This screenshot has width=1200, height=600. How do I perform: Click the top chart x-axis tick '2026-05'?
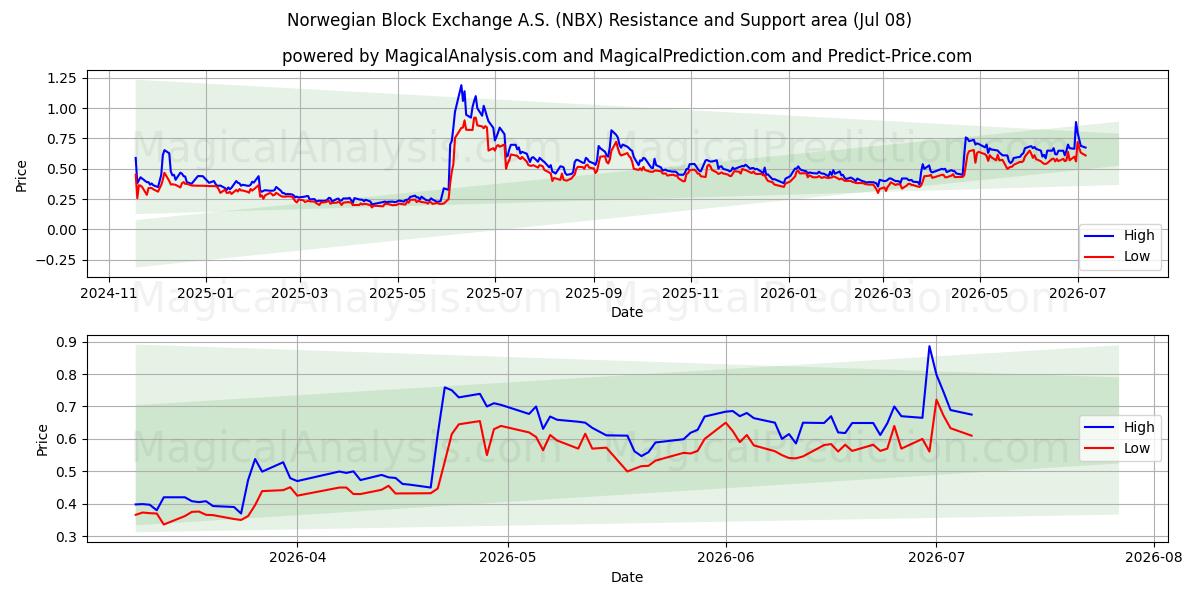pyautogui.click(x=979, y=294)
